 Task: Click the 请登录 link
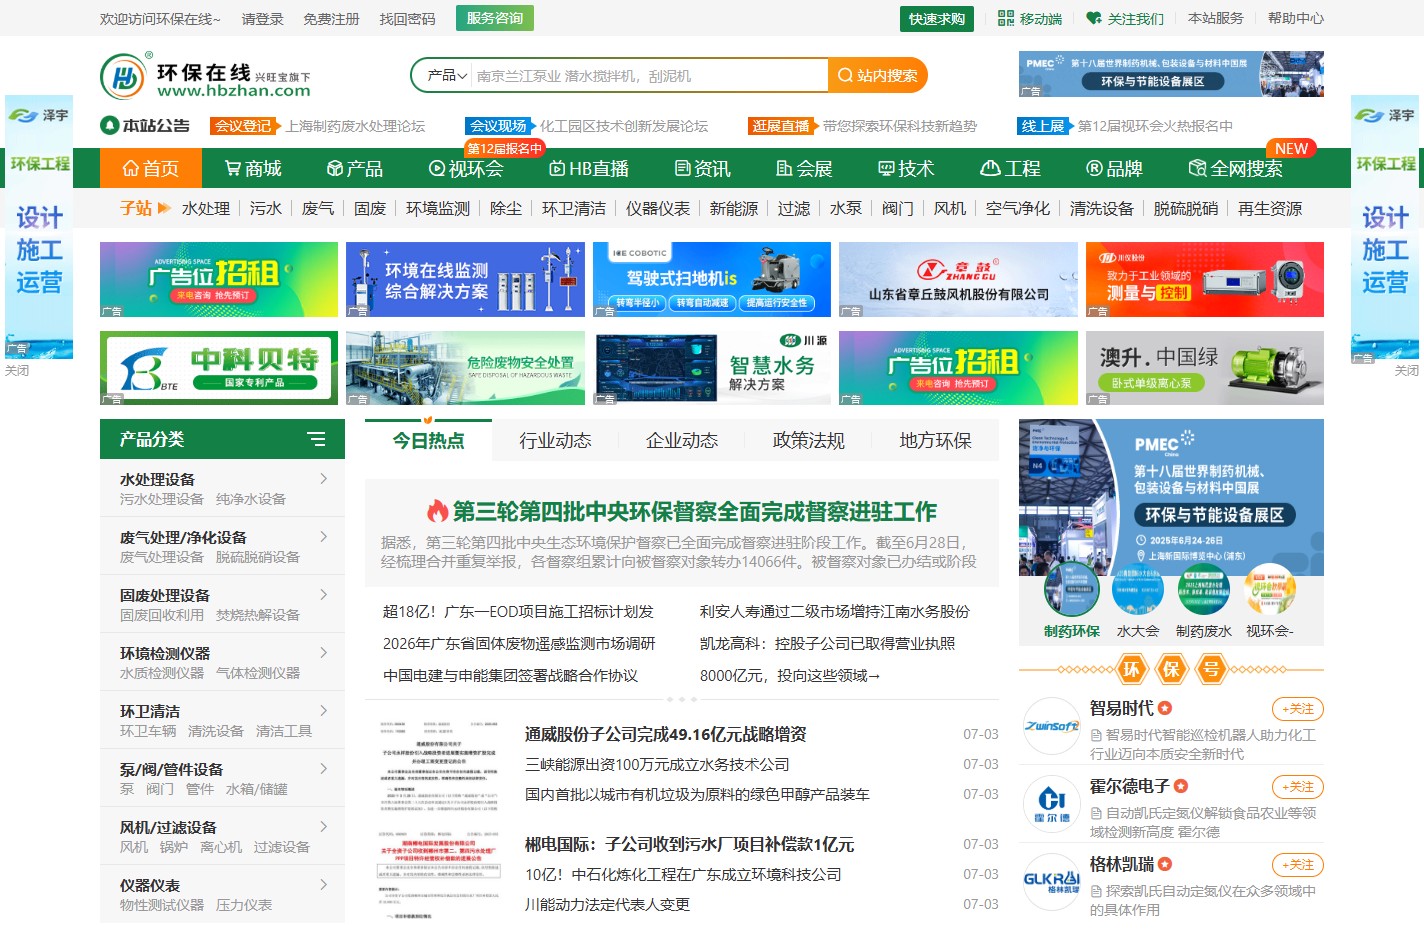coord(263,19)
